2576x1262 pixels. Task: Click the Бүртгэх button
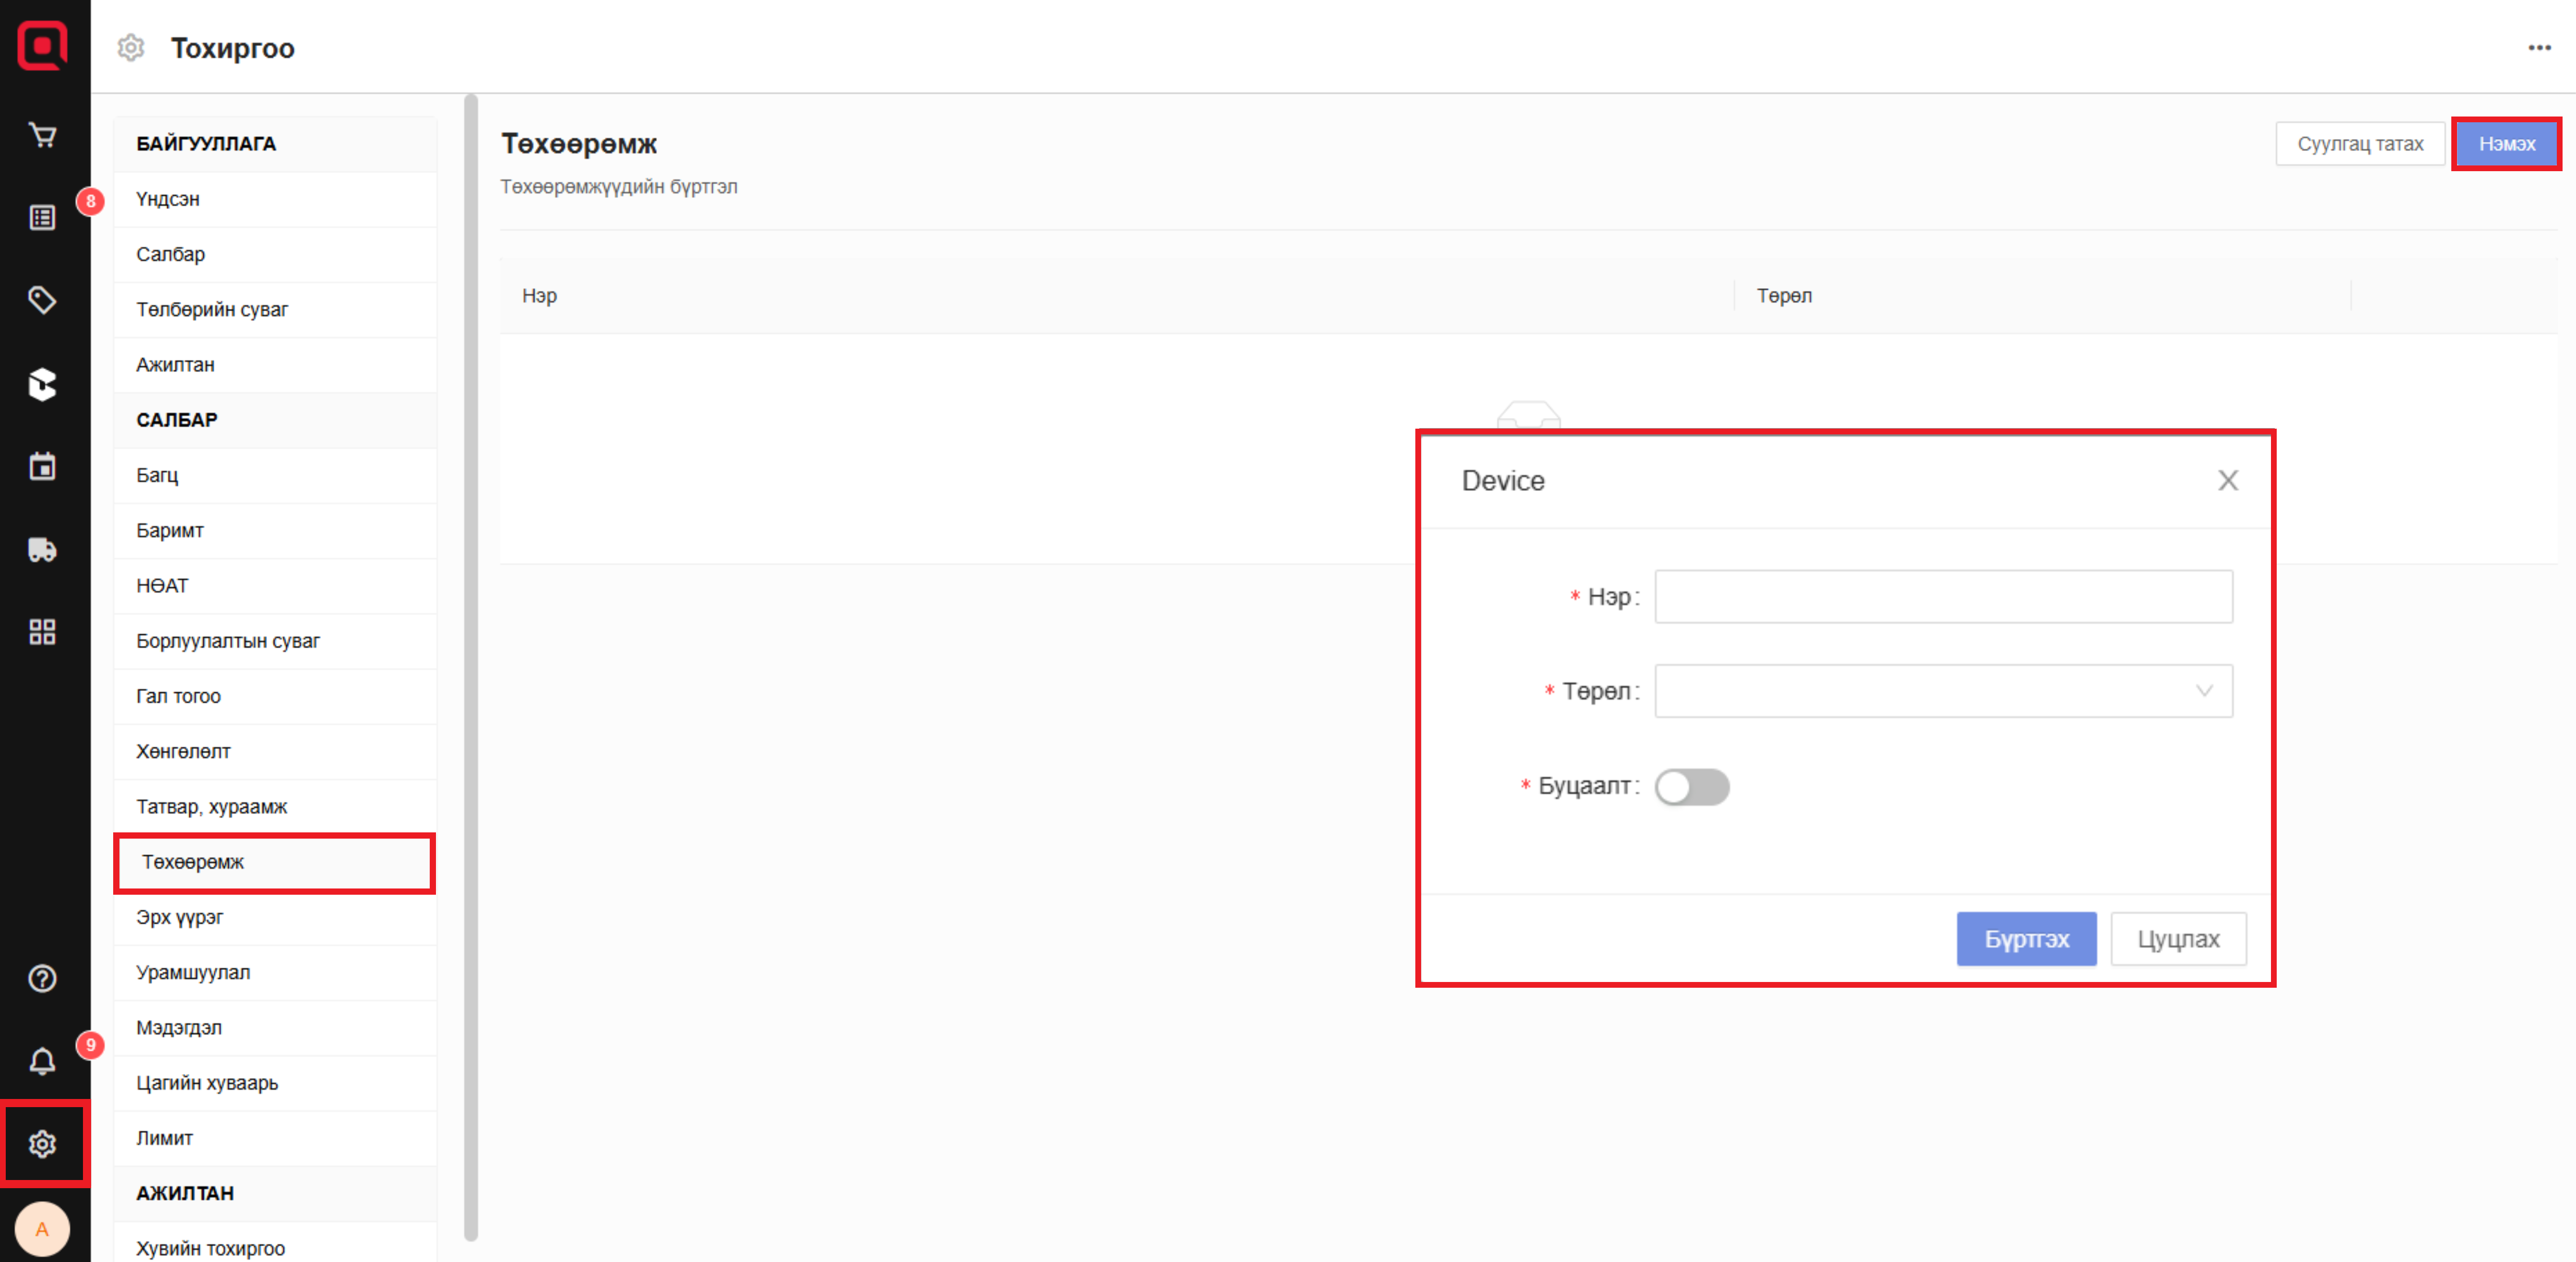[2026, 939]
